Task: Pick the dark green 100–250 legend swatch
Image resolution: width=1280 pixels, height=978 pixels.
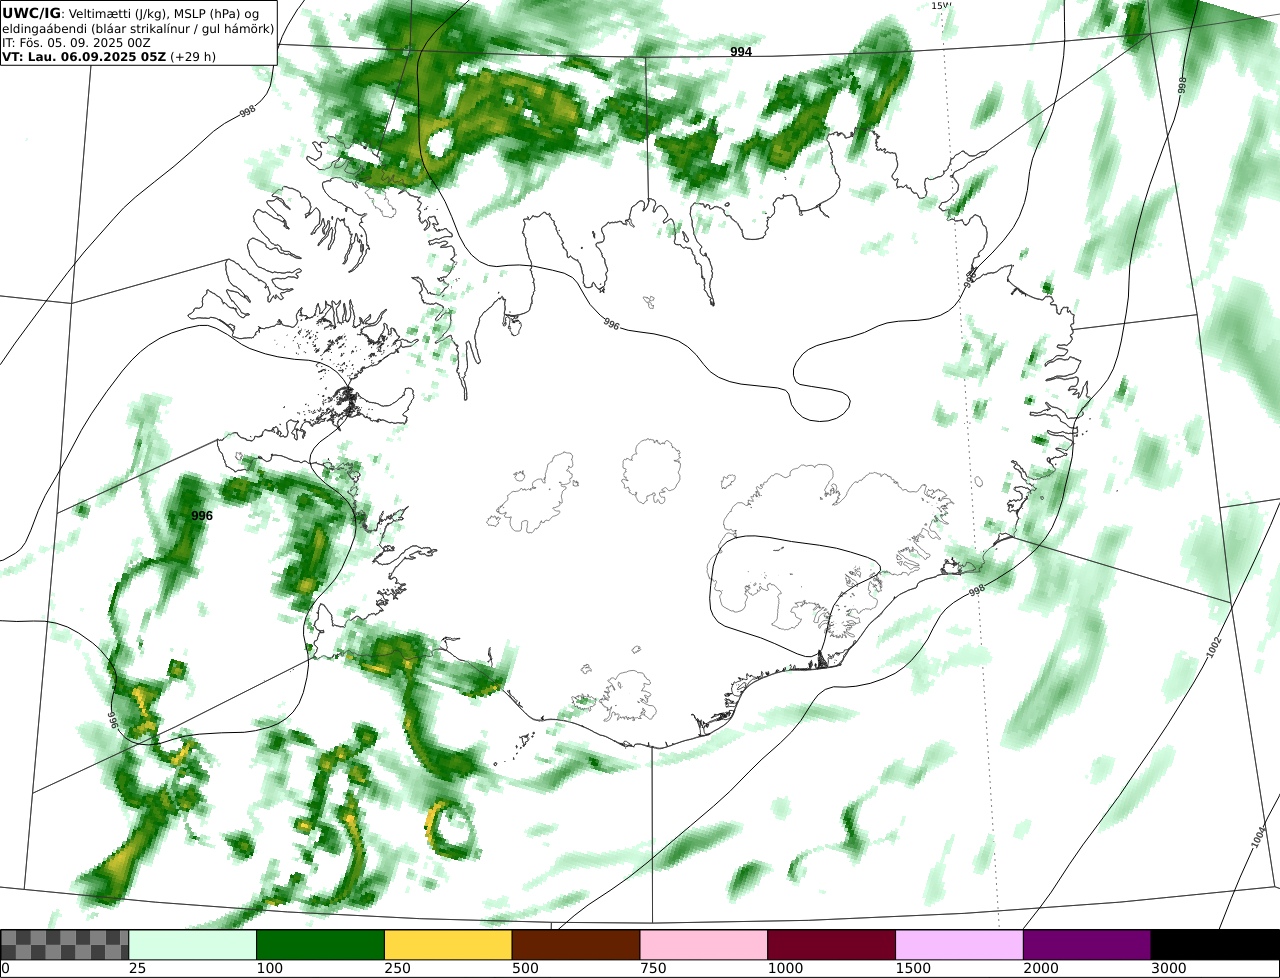Action: pyautogui.click(x=321, y=945)
